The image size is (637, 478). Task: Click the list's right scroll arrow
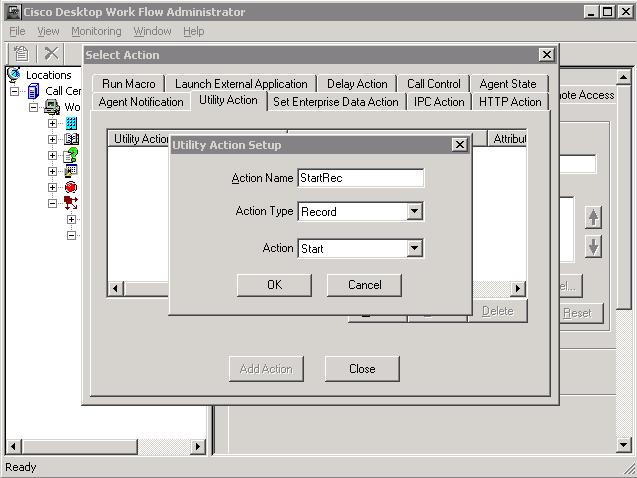[x=518, y=288]
